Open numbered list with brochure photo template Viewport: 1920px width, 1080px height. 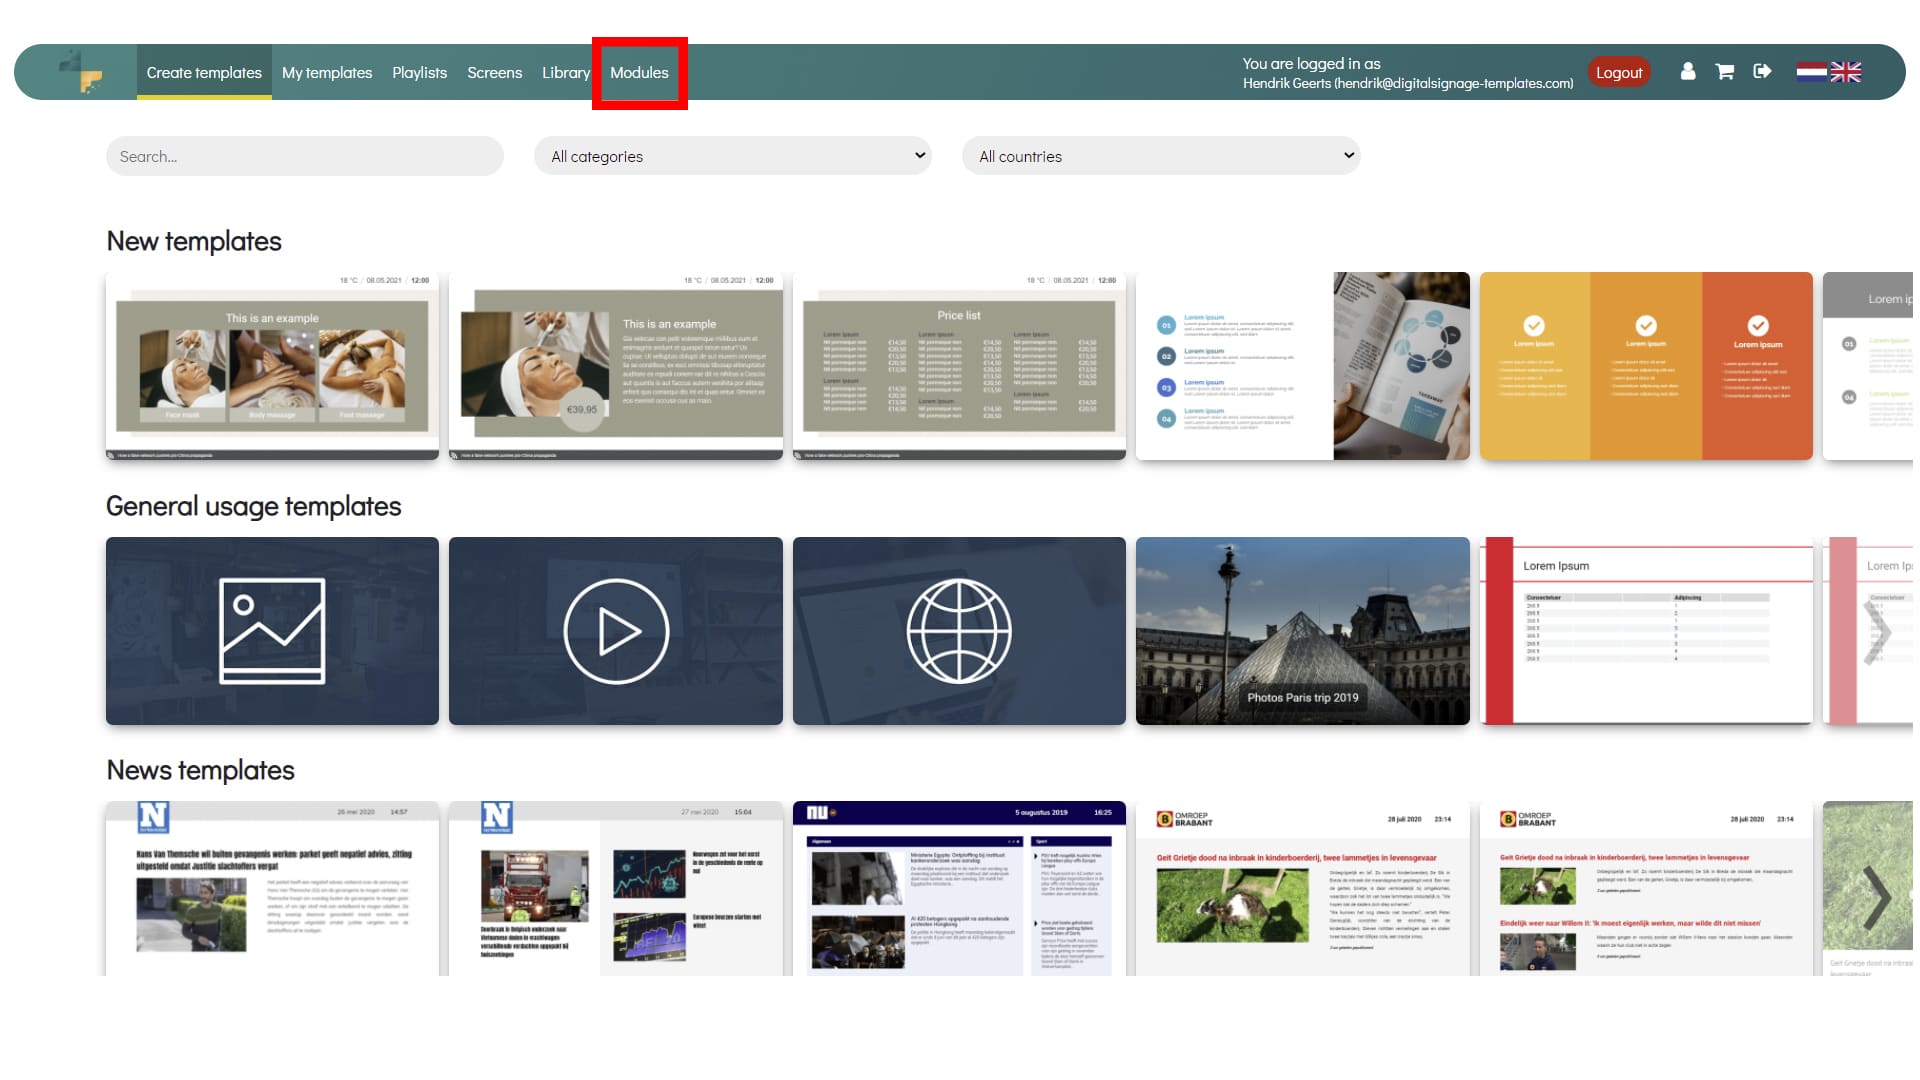(1303, 366)
